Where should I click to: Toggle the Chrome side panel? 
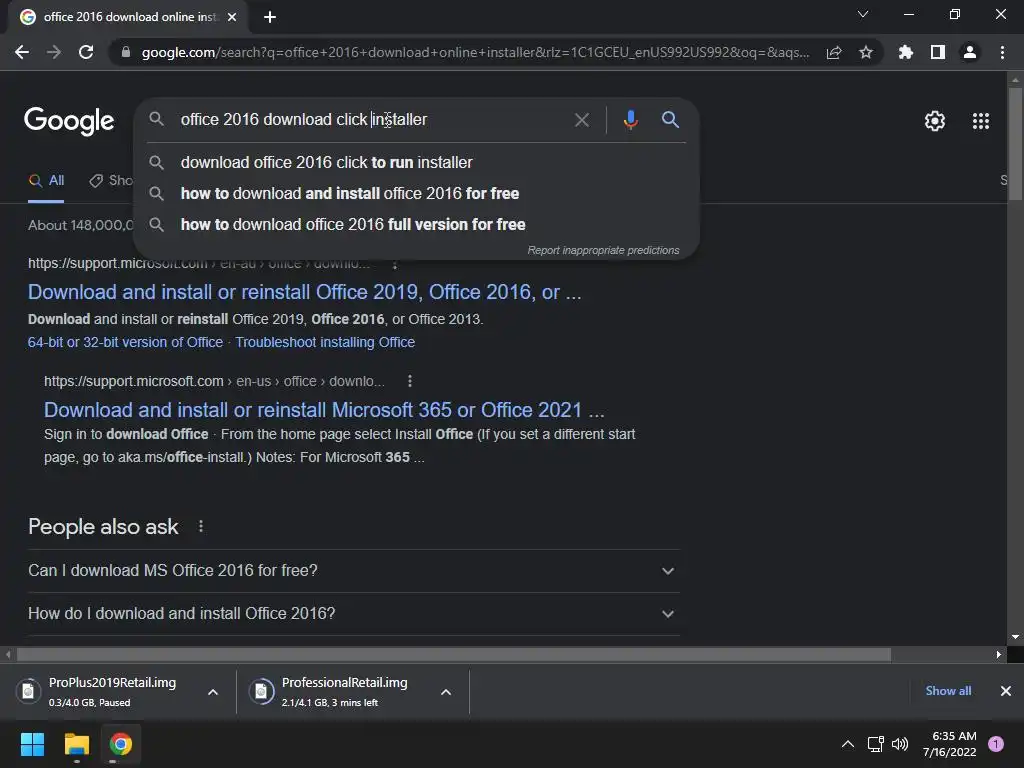pyautogui.click(x=938, y=52)
